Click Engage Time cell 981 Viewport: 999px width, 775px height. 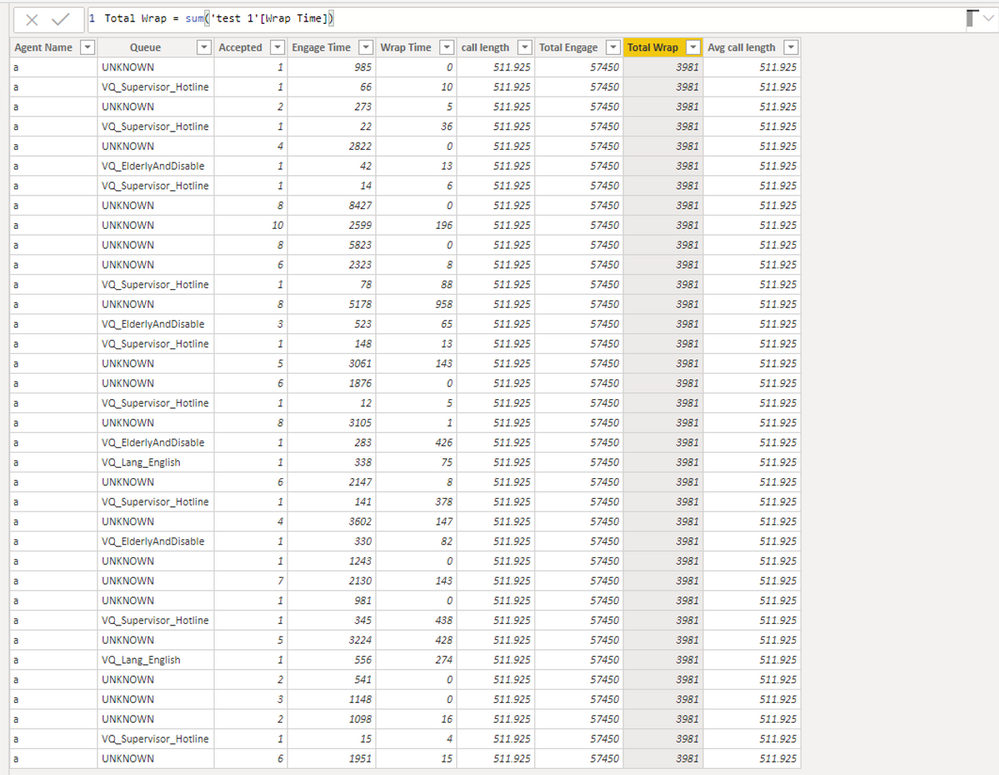331,600
